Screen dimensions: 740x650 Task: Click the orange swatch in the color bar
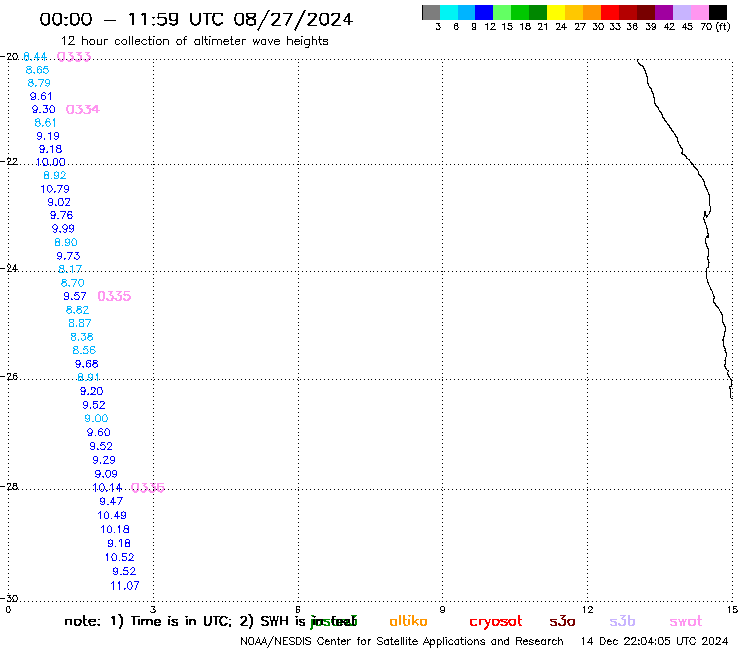(592, 12)
